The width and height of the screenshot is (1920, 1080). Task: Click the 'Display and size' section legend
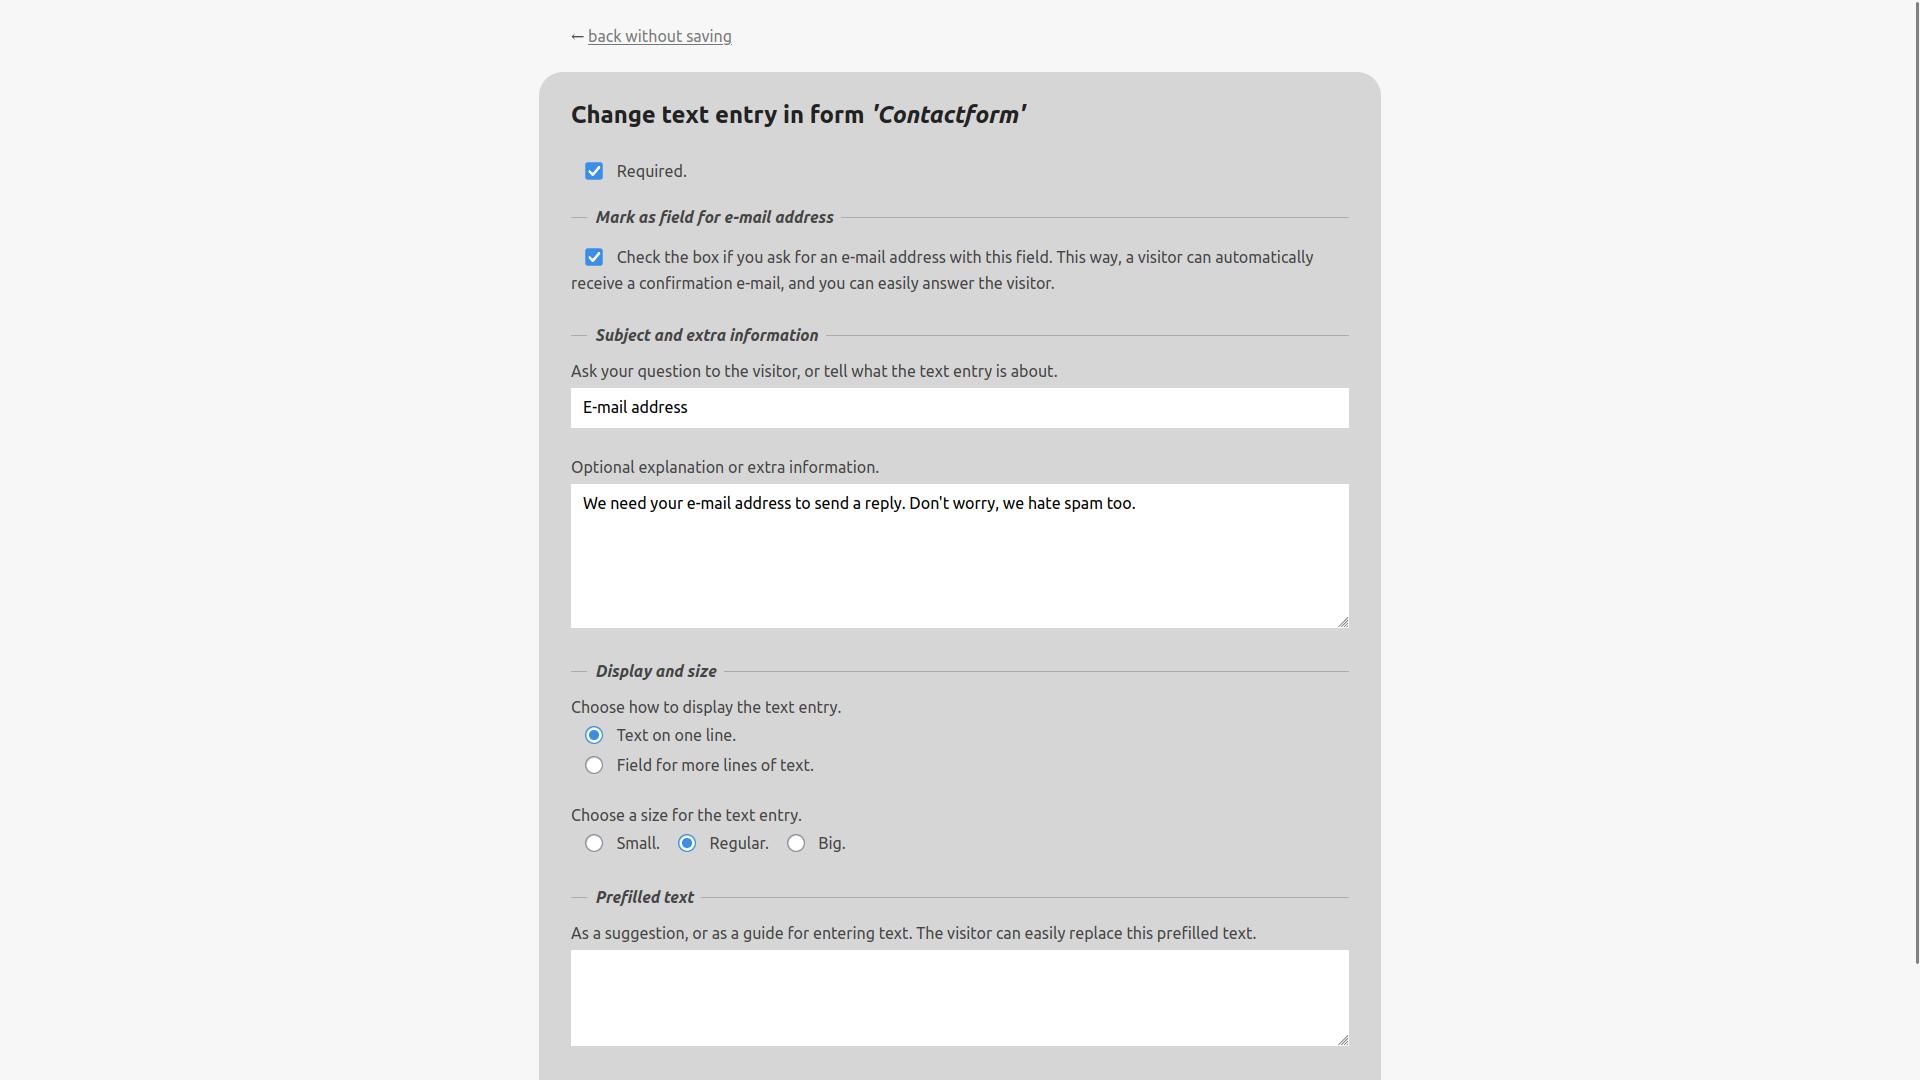[x=656, y=671]
